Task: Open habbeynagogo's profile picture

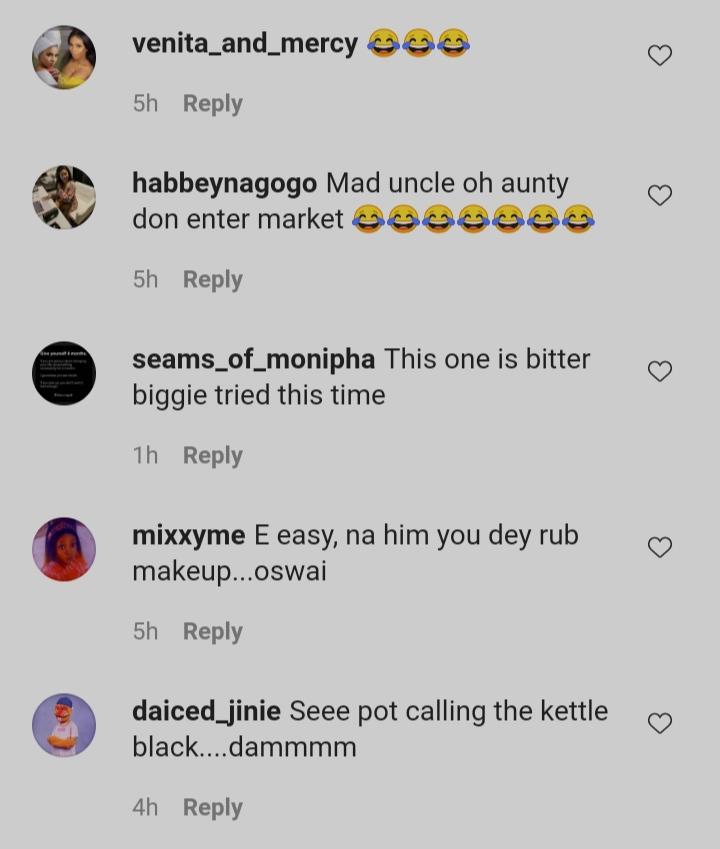Action: [x=64, y=197]
